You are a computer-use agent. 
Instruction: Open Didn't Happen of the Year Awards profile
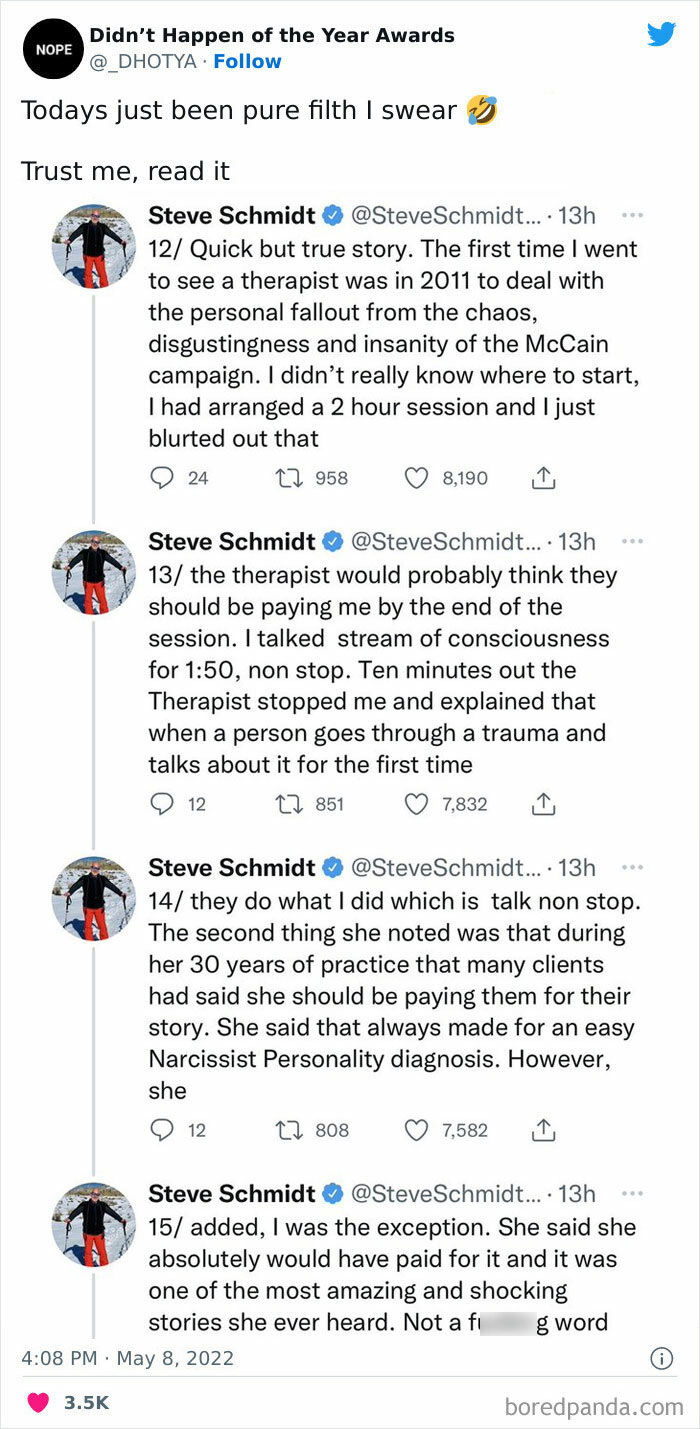click(272, 36)
